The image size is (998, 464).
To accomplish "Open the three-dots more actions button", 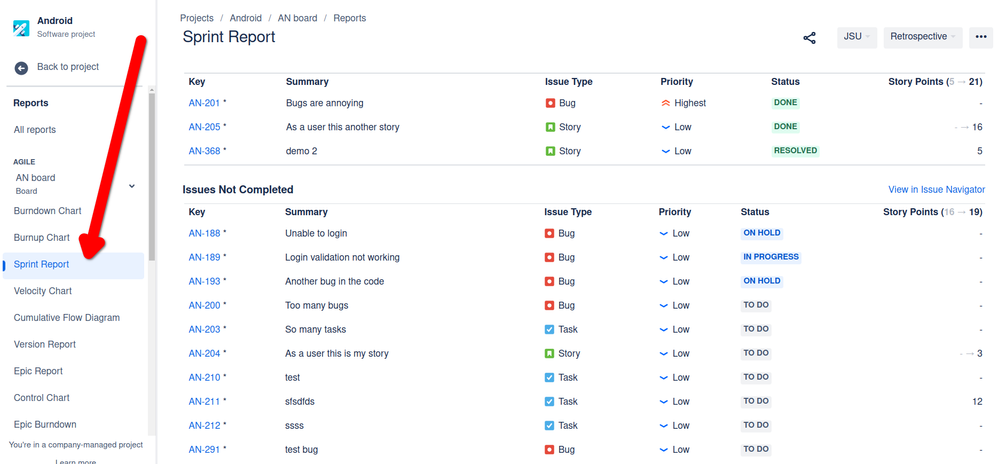I will (x=981, y=38).
